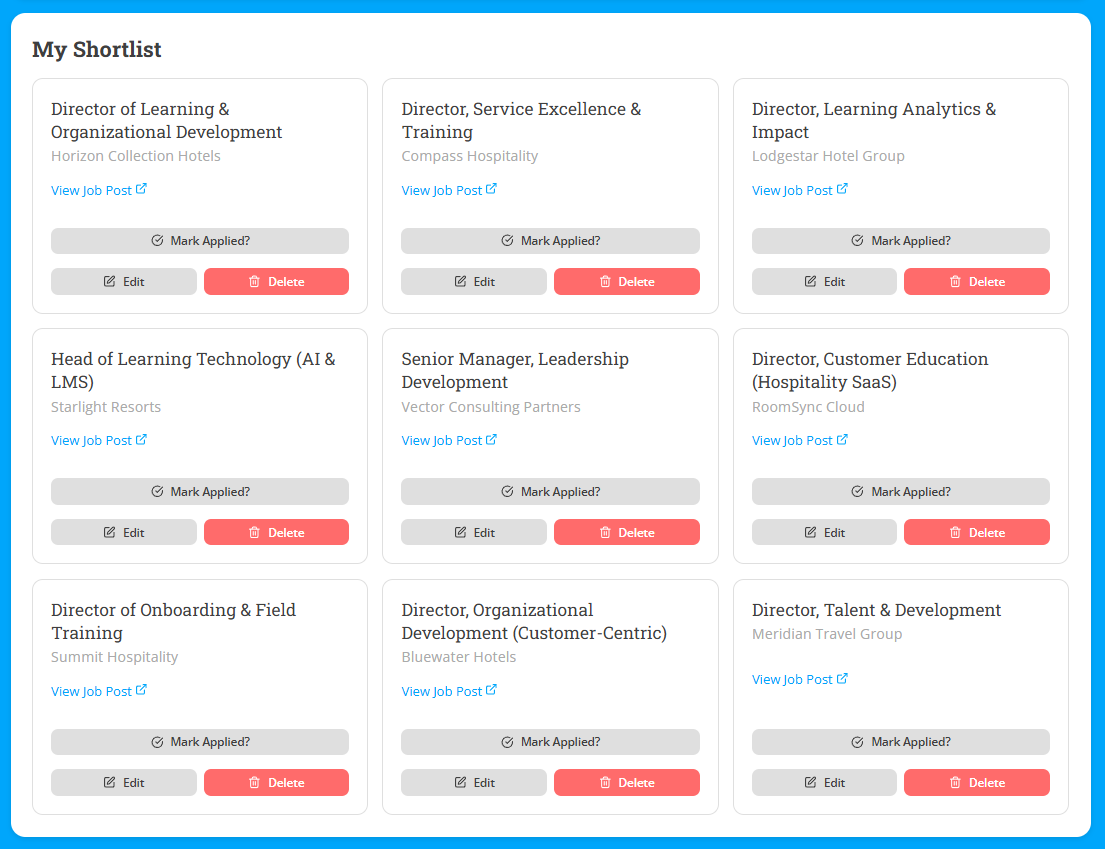This screenshot has width=1105, height=849.
Task: Mark the Compass Hospitality training role as applied
Action: coord(550,240)
